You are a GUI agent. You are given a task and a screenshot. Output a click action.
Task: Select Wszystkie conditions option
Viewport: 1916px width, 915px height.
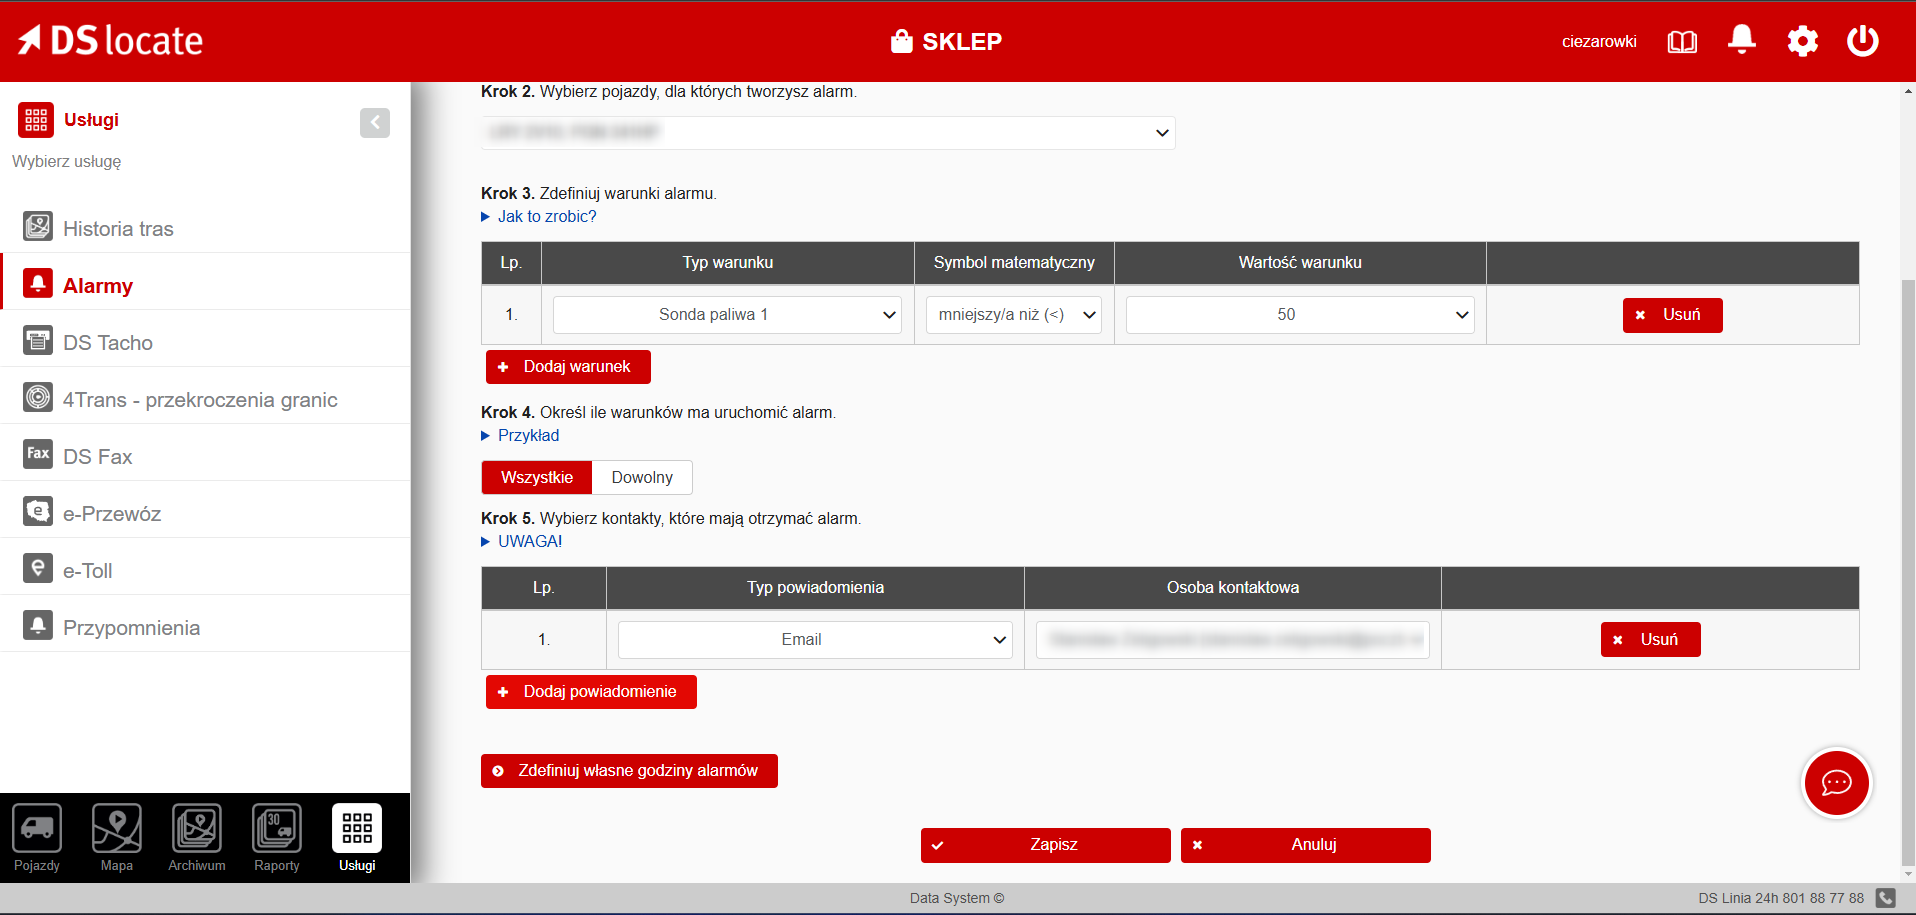pos(537,478)
